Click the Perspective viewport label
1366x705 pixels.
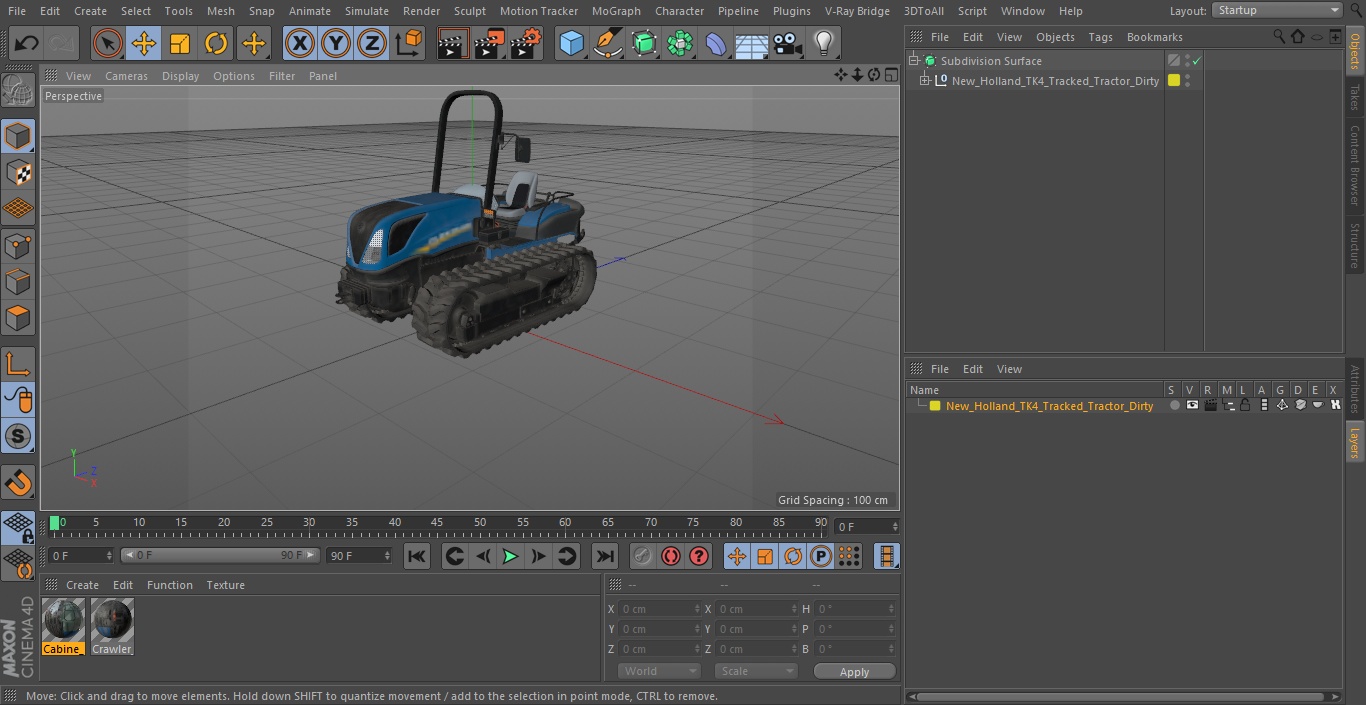(73, 96)
